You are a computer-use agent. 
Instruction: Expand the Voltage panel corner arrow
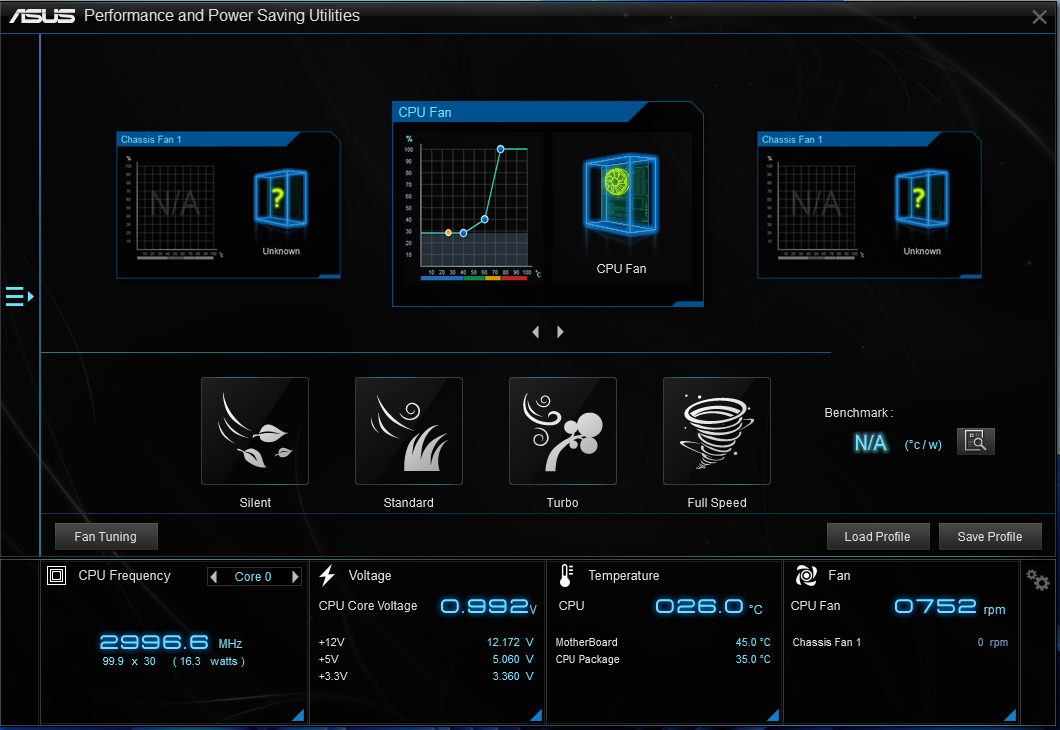(536, 715)
